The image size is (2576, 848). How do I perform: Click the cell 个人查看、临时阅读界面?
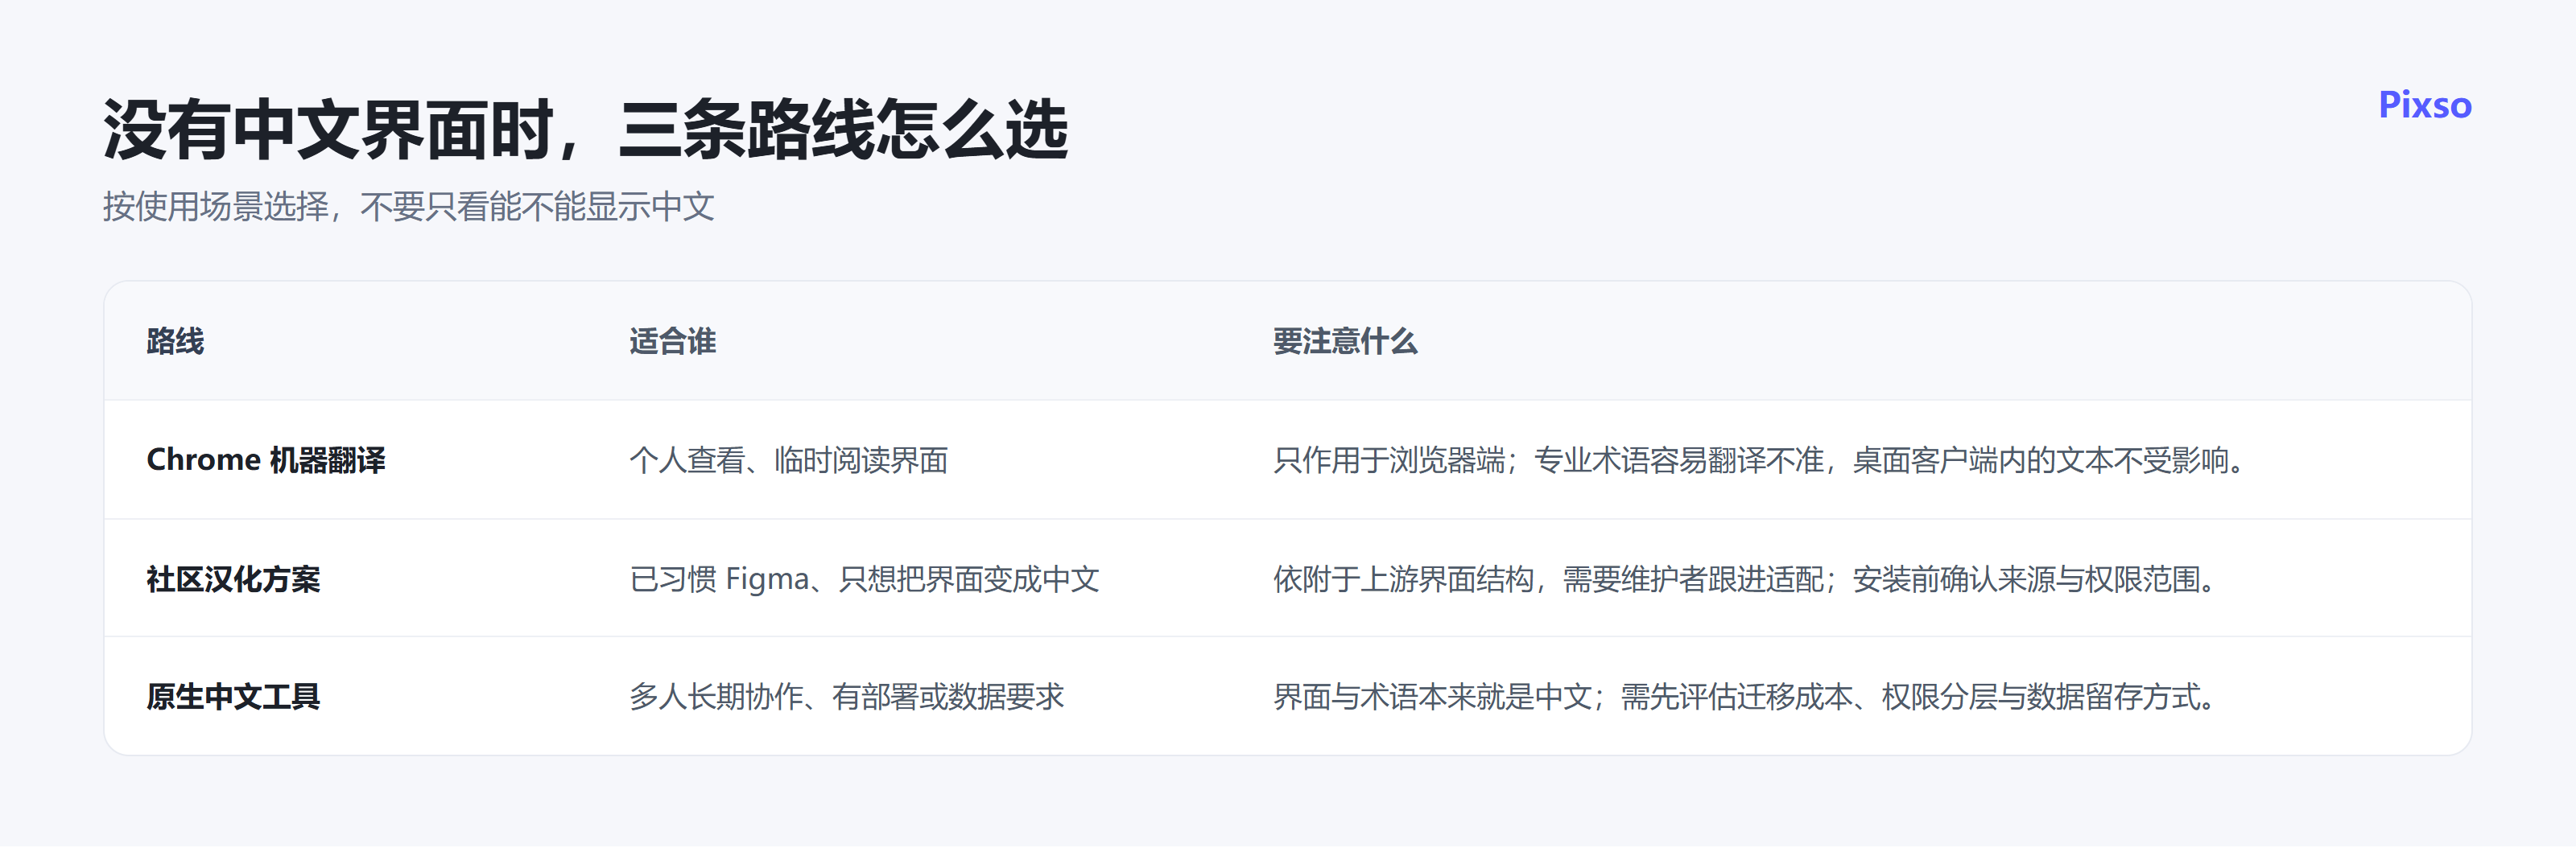pyautogui.click(x=788, y=460)
